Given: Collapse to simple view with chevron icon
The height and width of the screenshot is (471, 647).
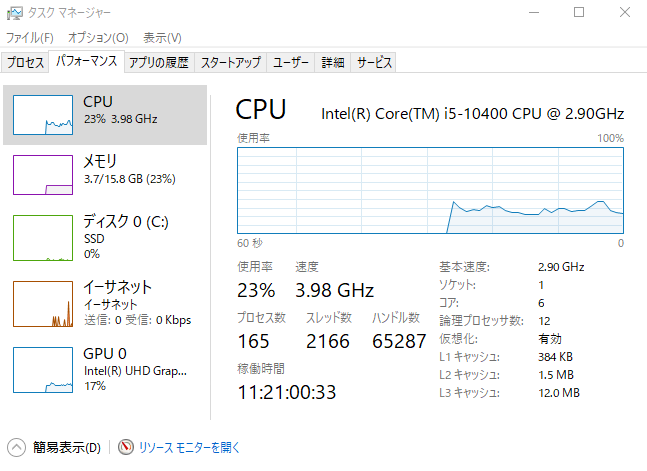Looking at the screenshot, I should (x=16, y=447).
